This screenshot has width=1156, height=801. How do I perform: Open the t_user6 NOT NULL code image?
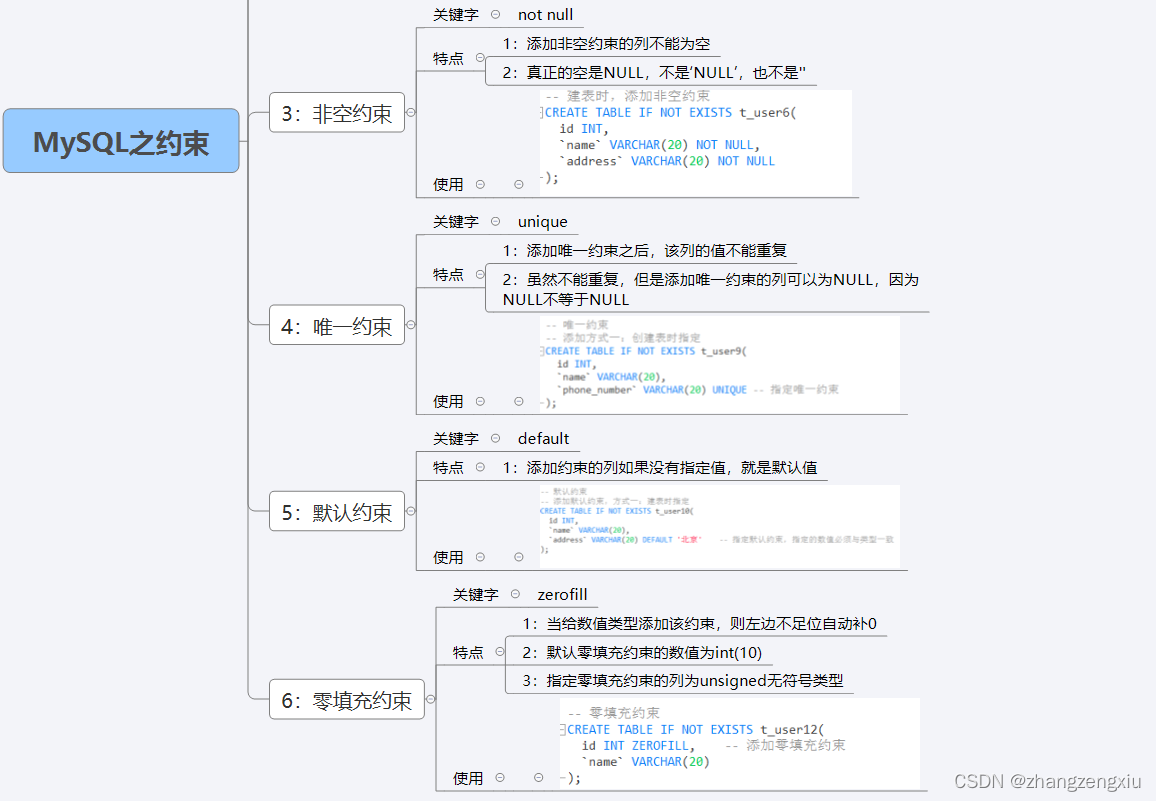click(x=696, y=142)
